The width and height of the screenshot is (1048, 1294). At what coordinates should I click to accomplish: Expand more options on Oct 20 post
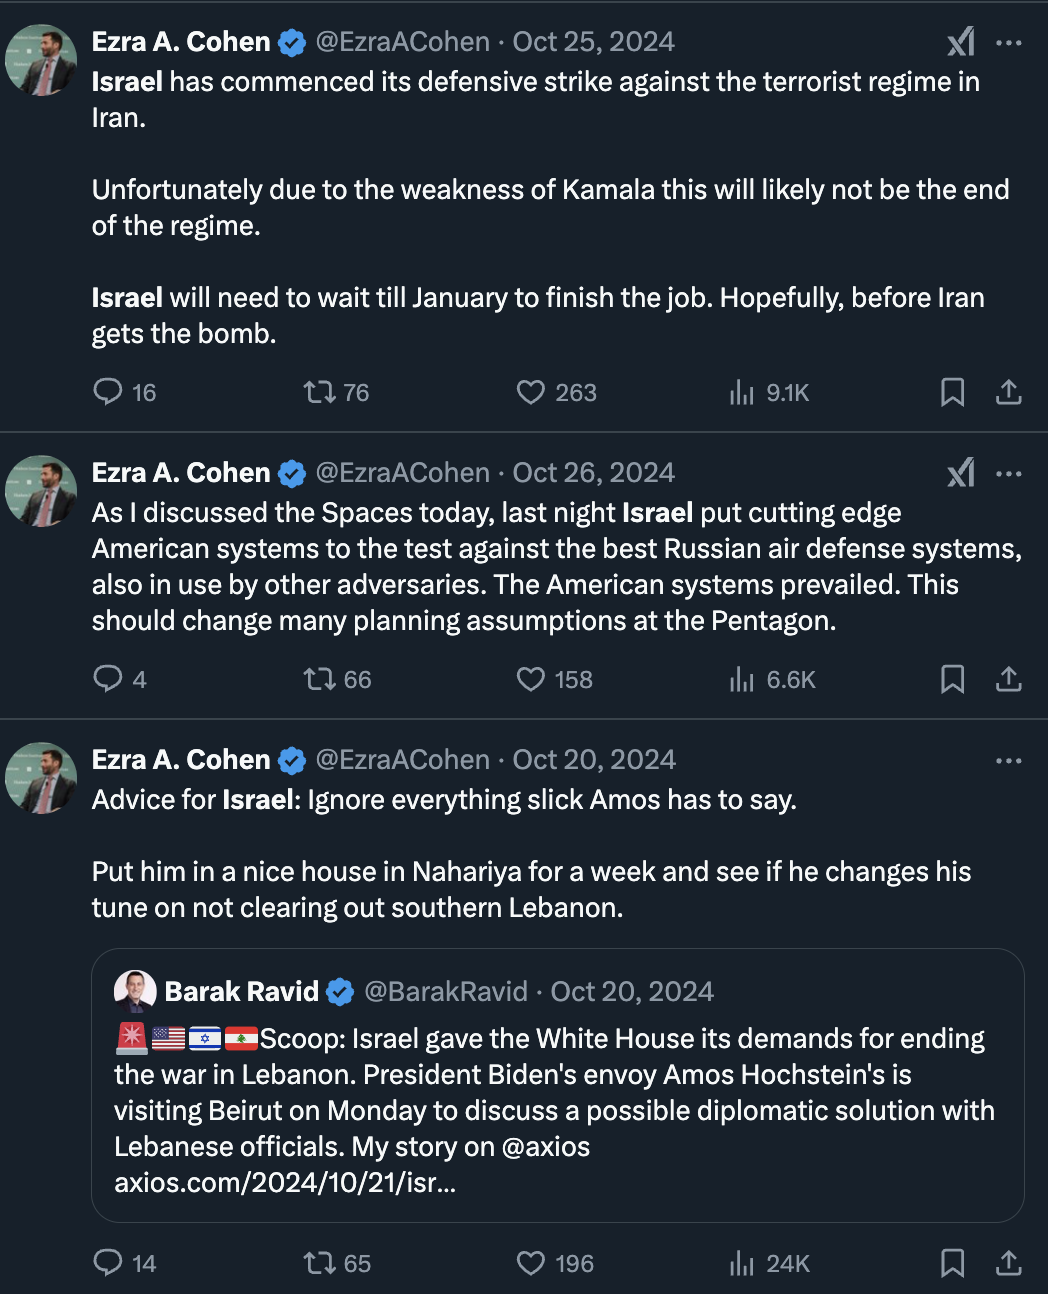pos(1009,761)
